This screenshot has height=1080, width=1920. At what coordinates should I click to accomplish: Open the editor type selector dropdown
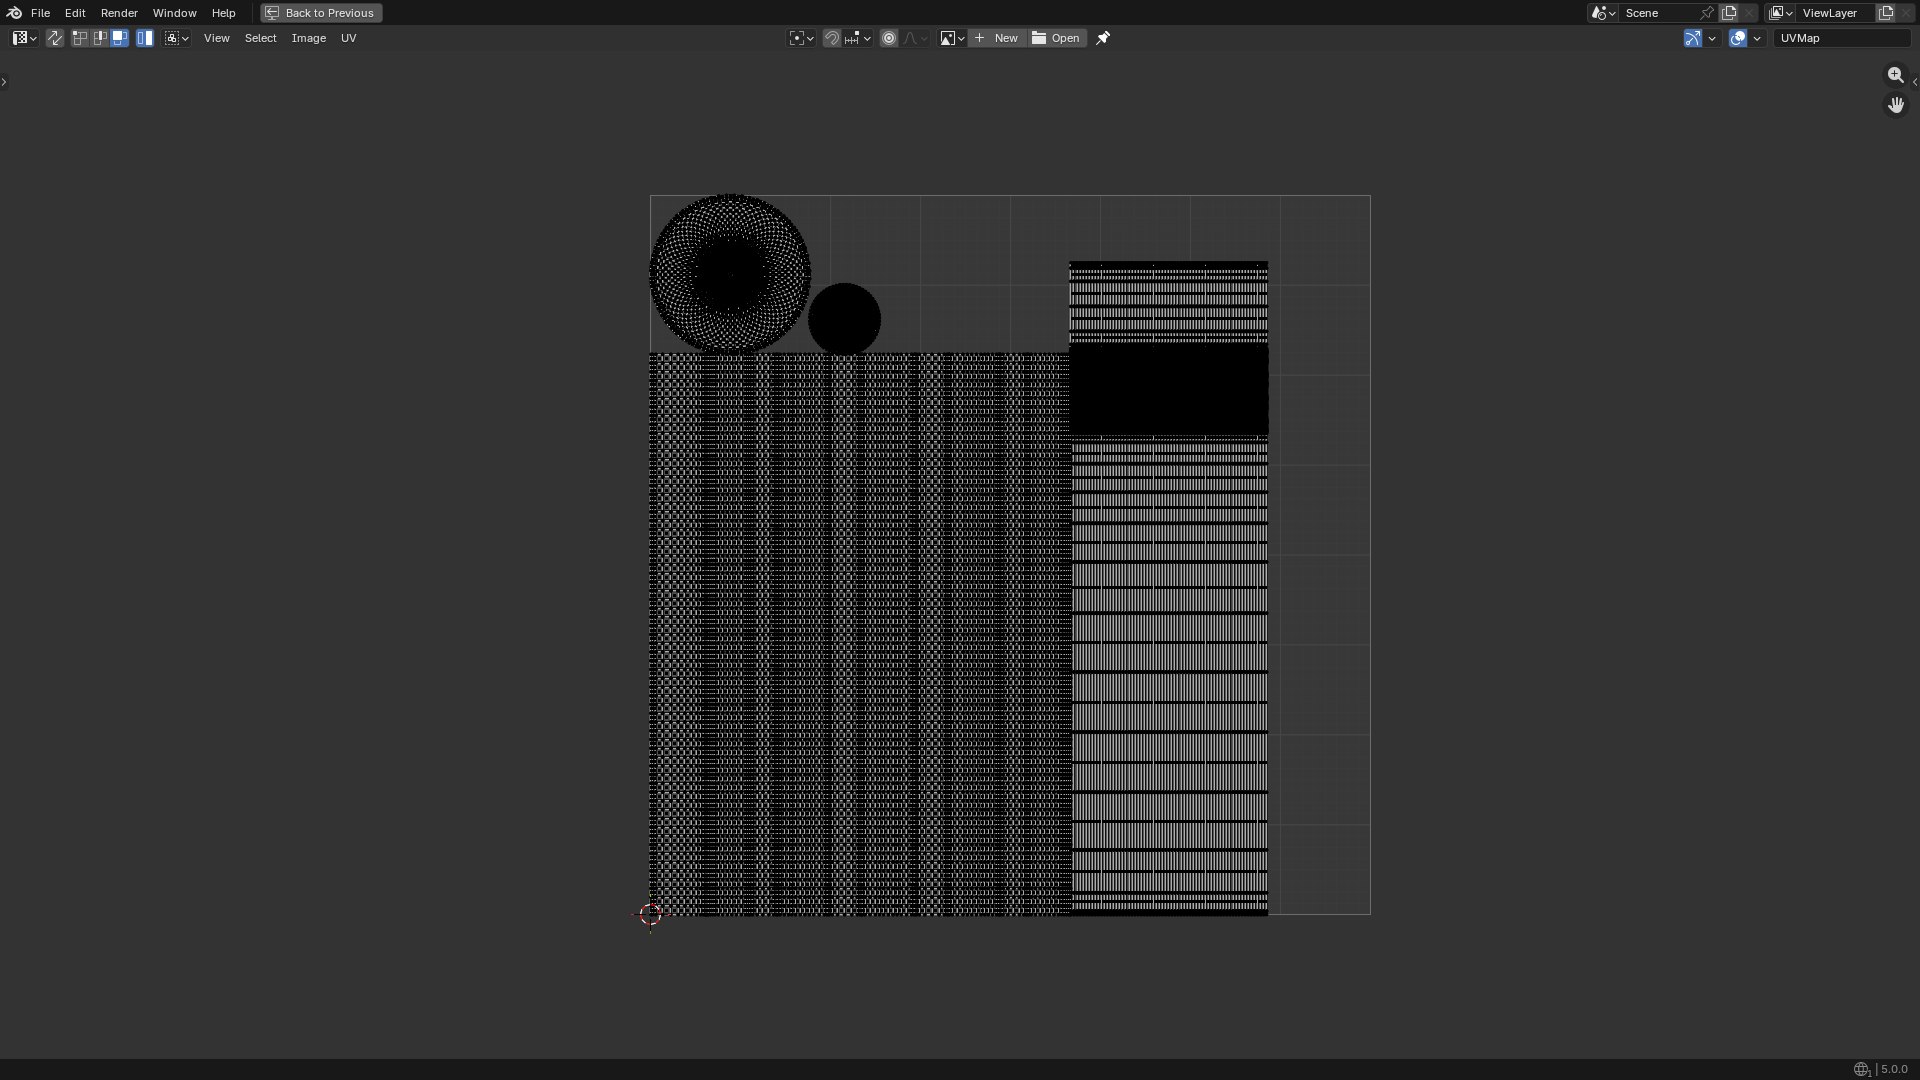(25, 38)
